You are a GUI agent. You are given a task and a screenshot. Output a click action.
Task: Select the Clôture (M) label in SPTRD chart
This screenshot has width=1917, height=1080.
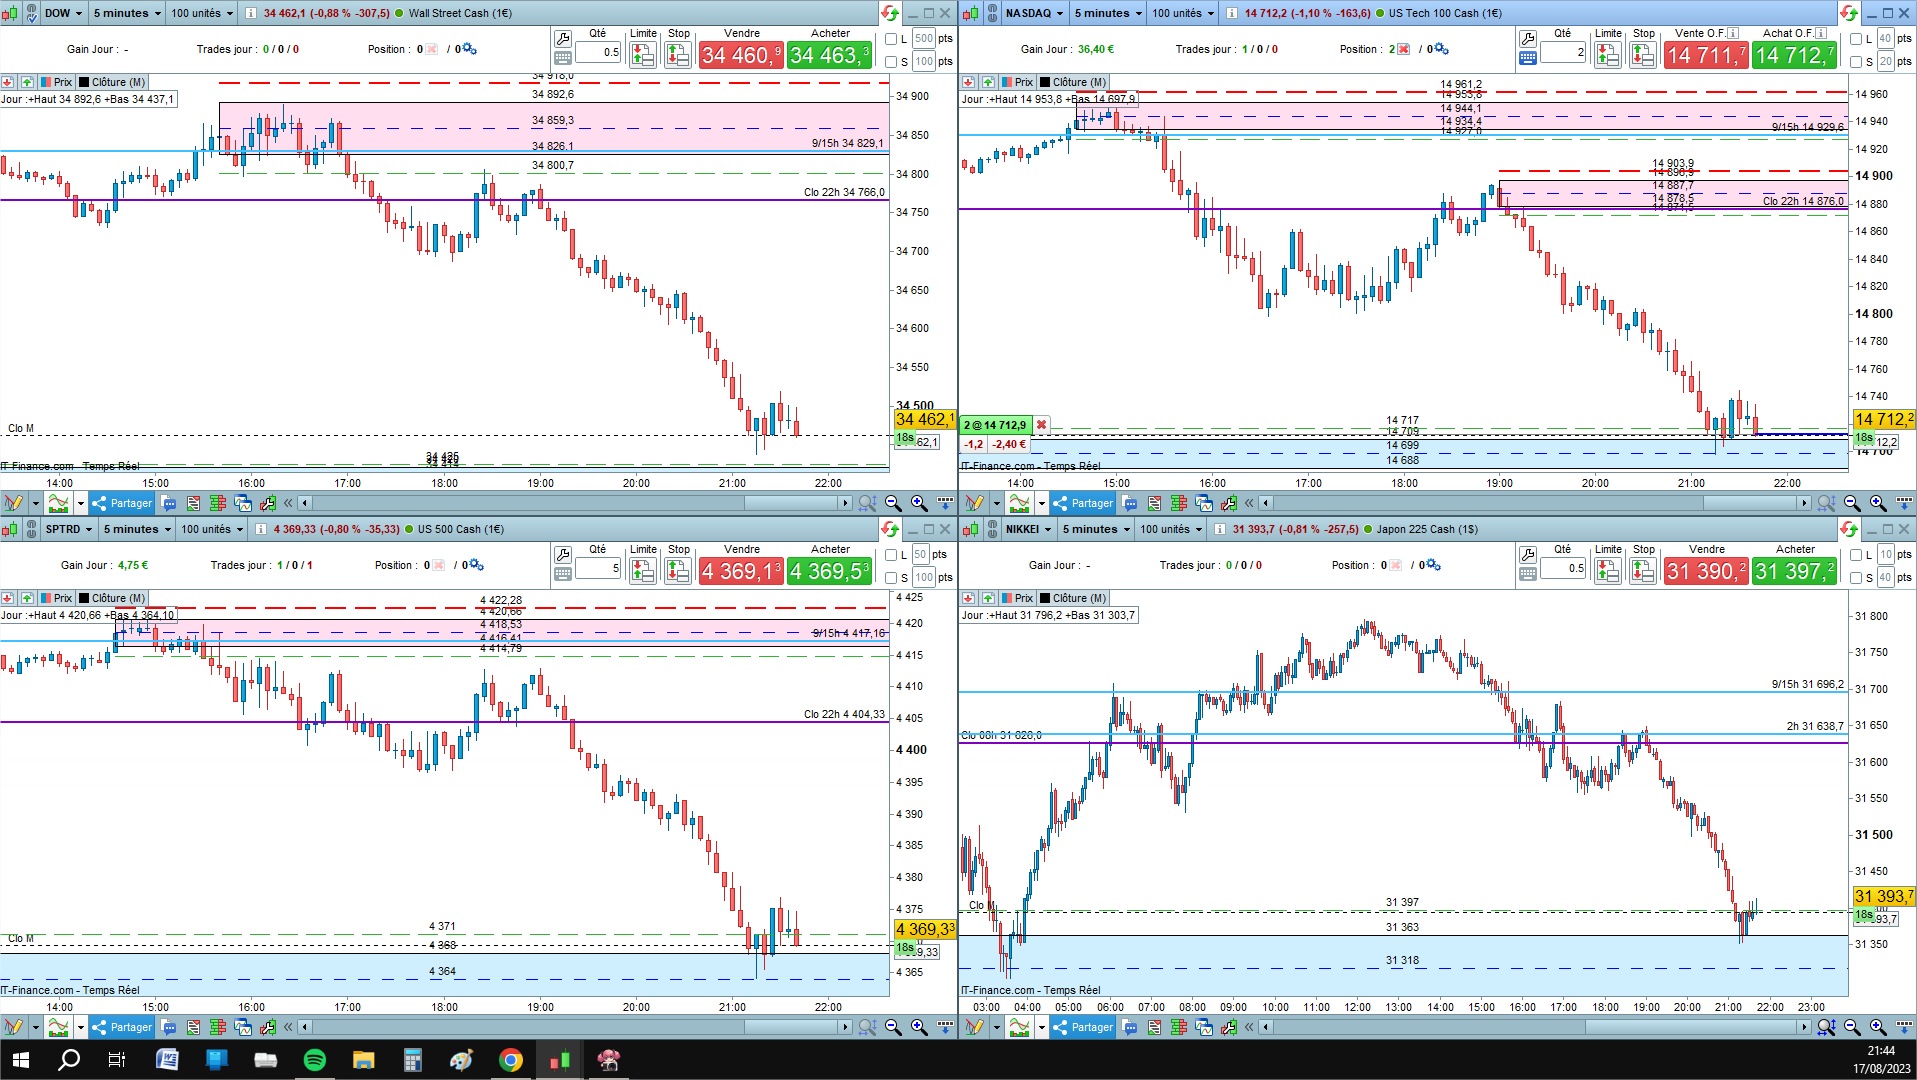pyautogui.click(x=112, y=598)
